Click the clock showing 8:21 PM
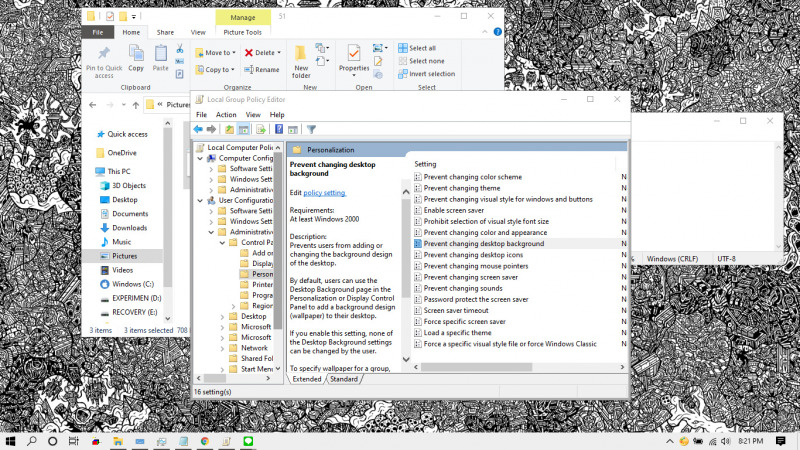The width and height of the screenshot is (800, 450). pos(751,441)
